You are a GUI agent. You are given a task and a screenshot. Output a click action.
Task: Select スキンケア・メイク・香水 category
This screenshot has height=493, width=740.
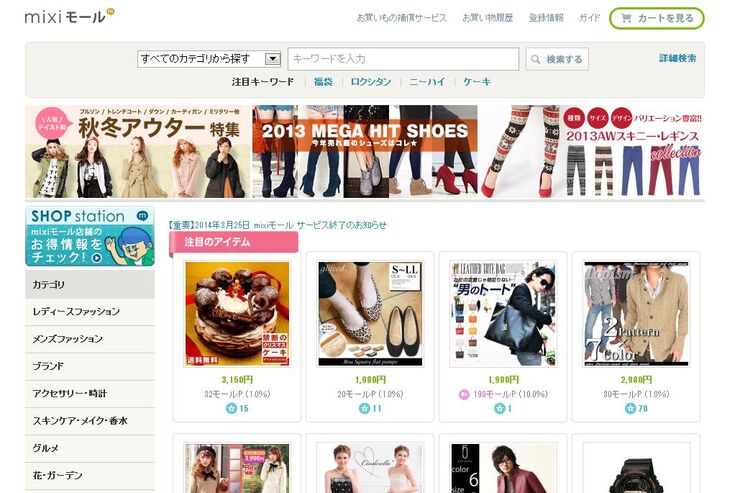[x=90, y=421]
